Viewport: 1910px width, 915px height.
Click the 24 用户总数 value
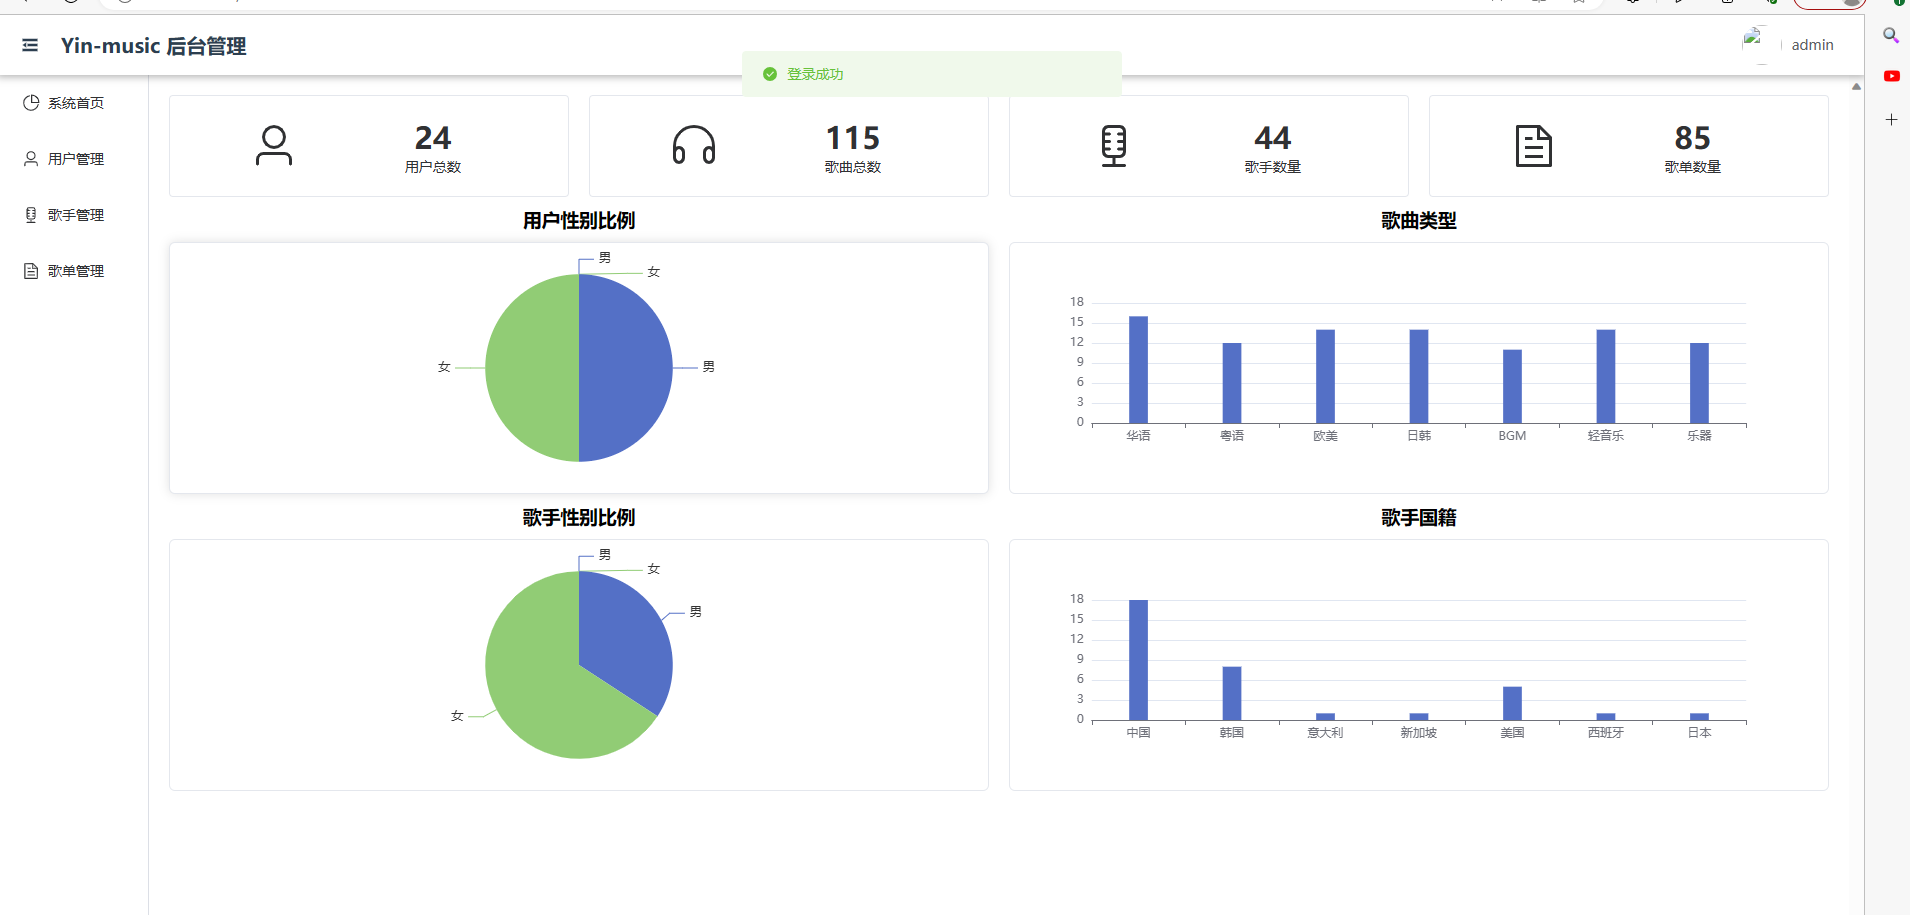(433, 137)
